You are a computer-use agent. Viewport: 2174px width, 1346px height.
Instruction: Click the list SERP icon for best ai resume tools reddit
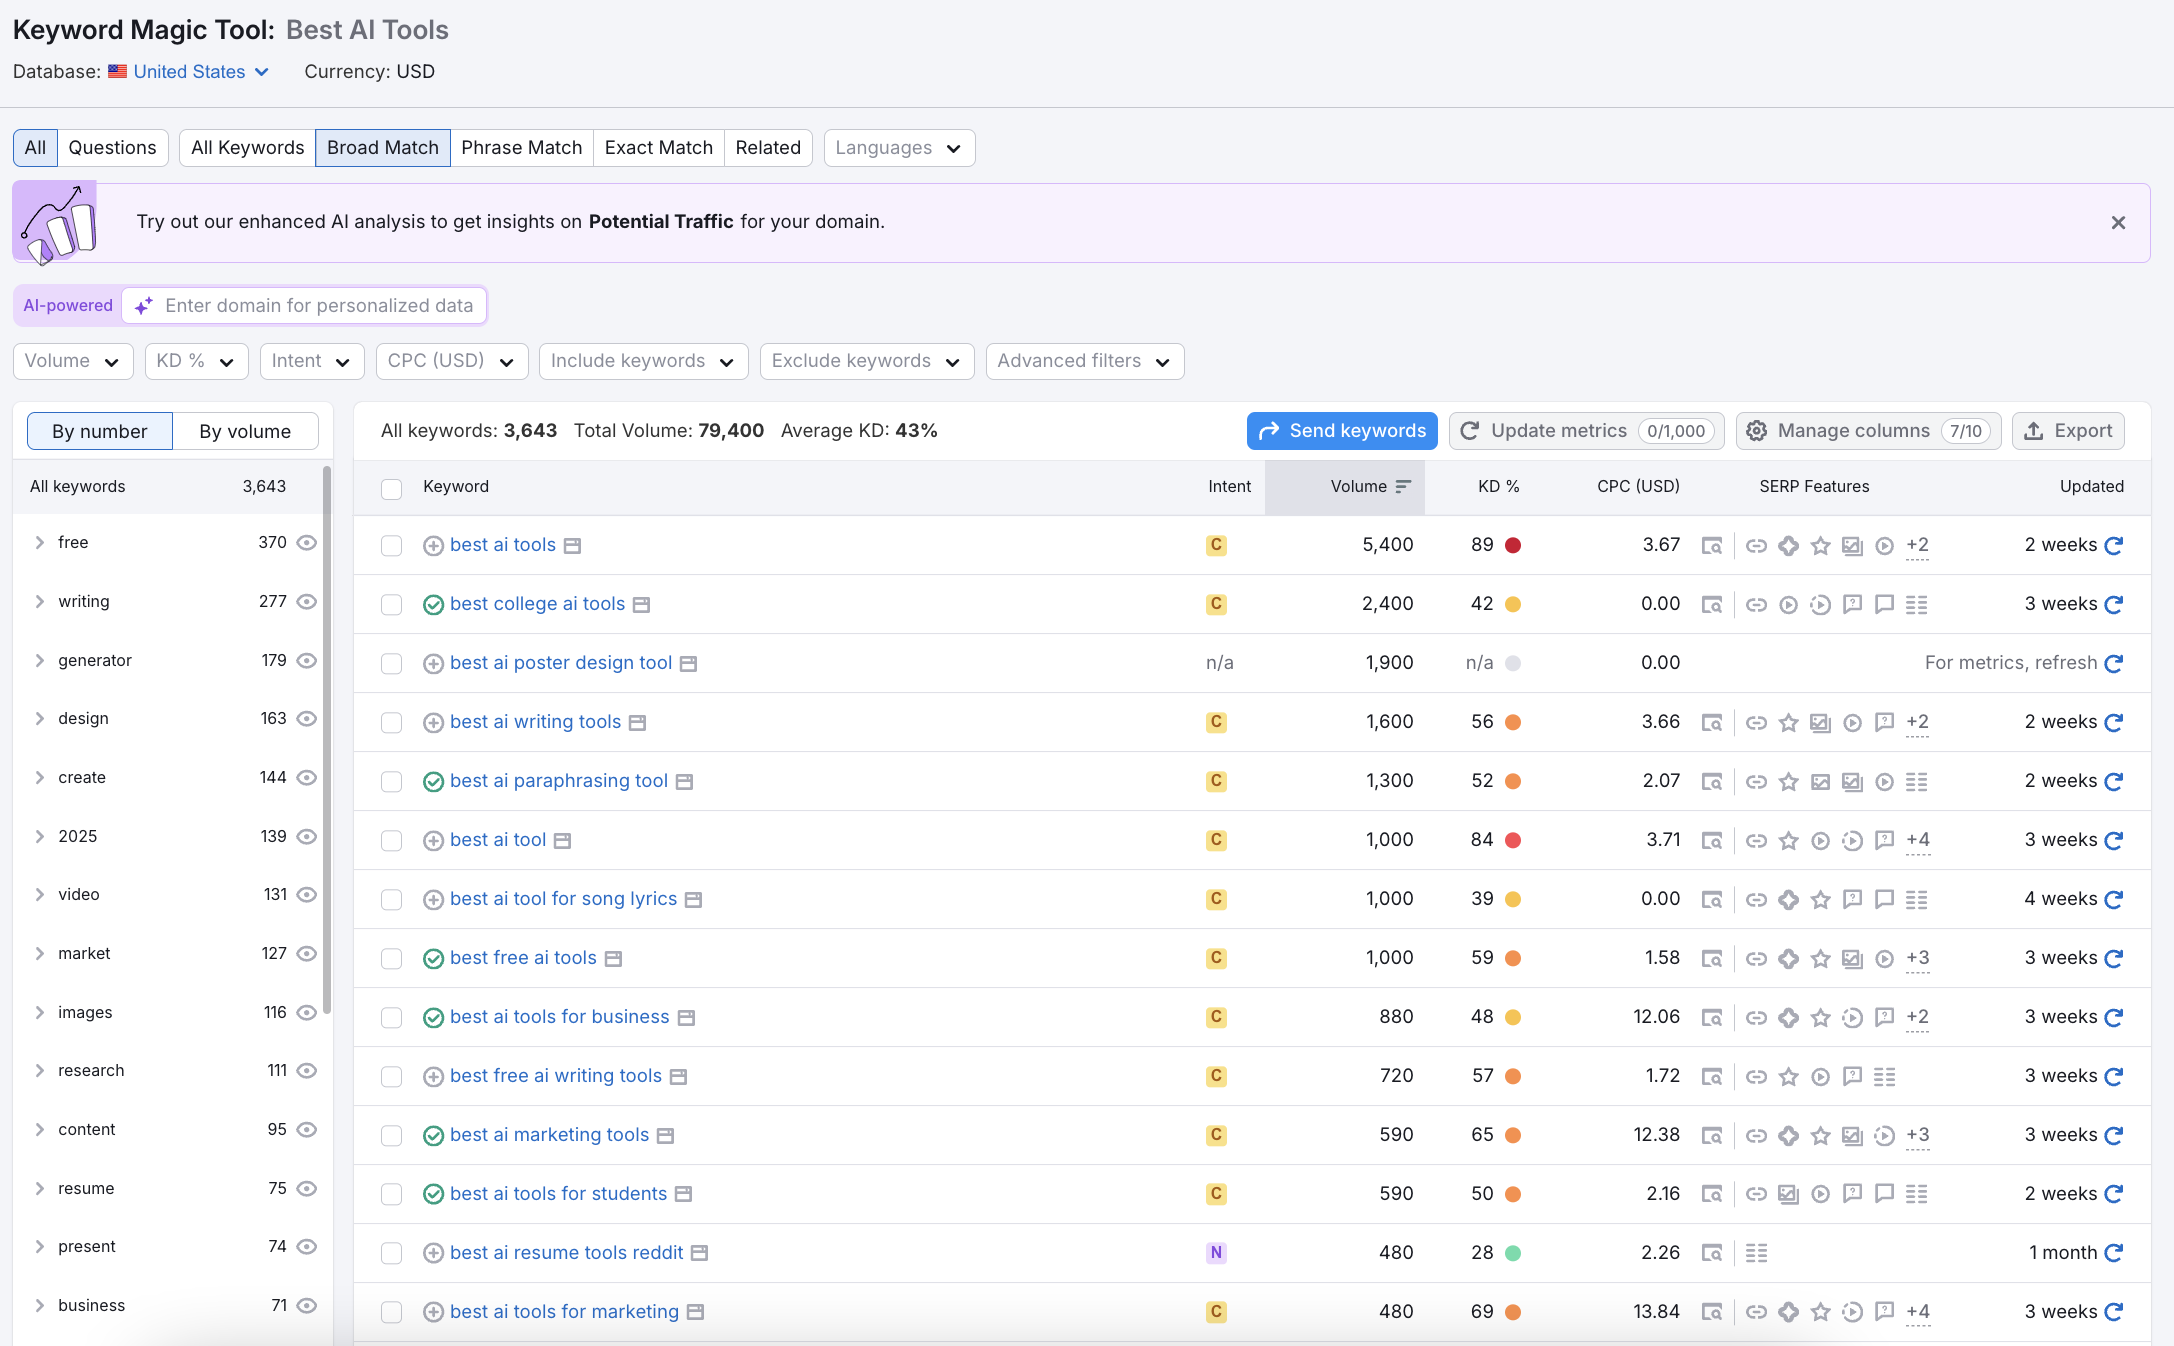point(1756,1253)
